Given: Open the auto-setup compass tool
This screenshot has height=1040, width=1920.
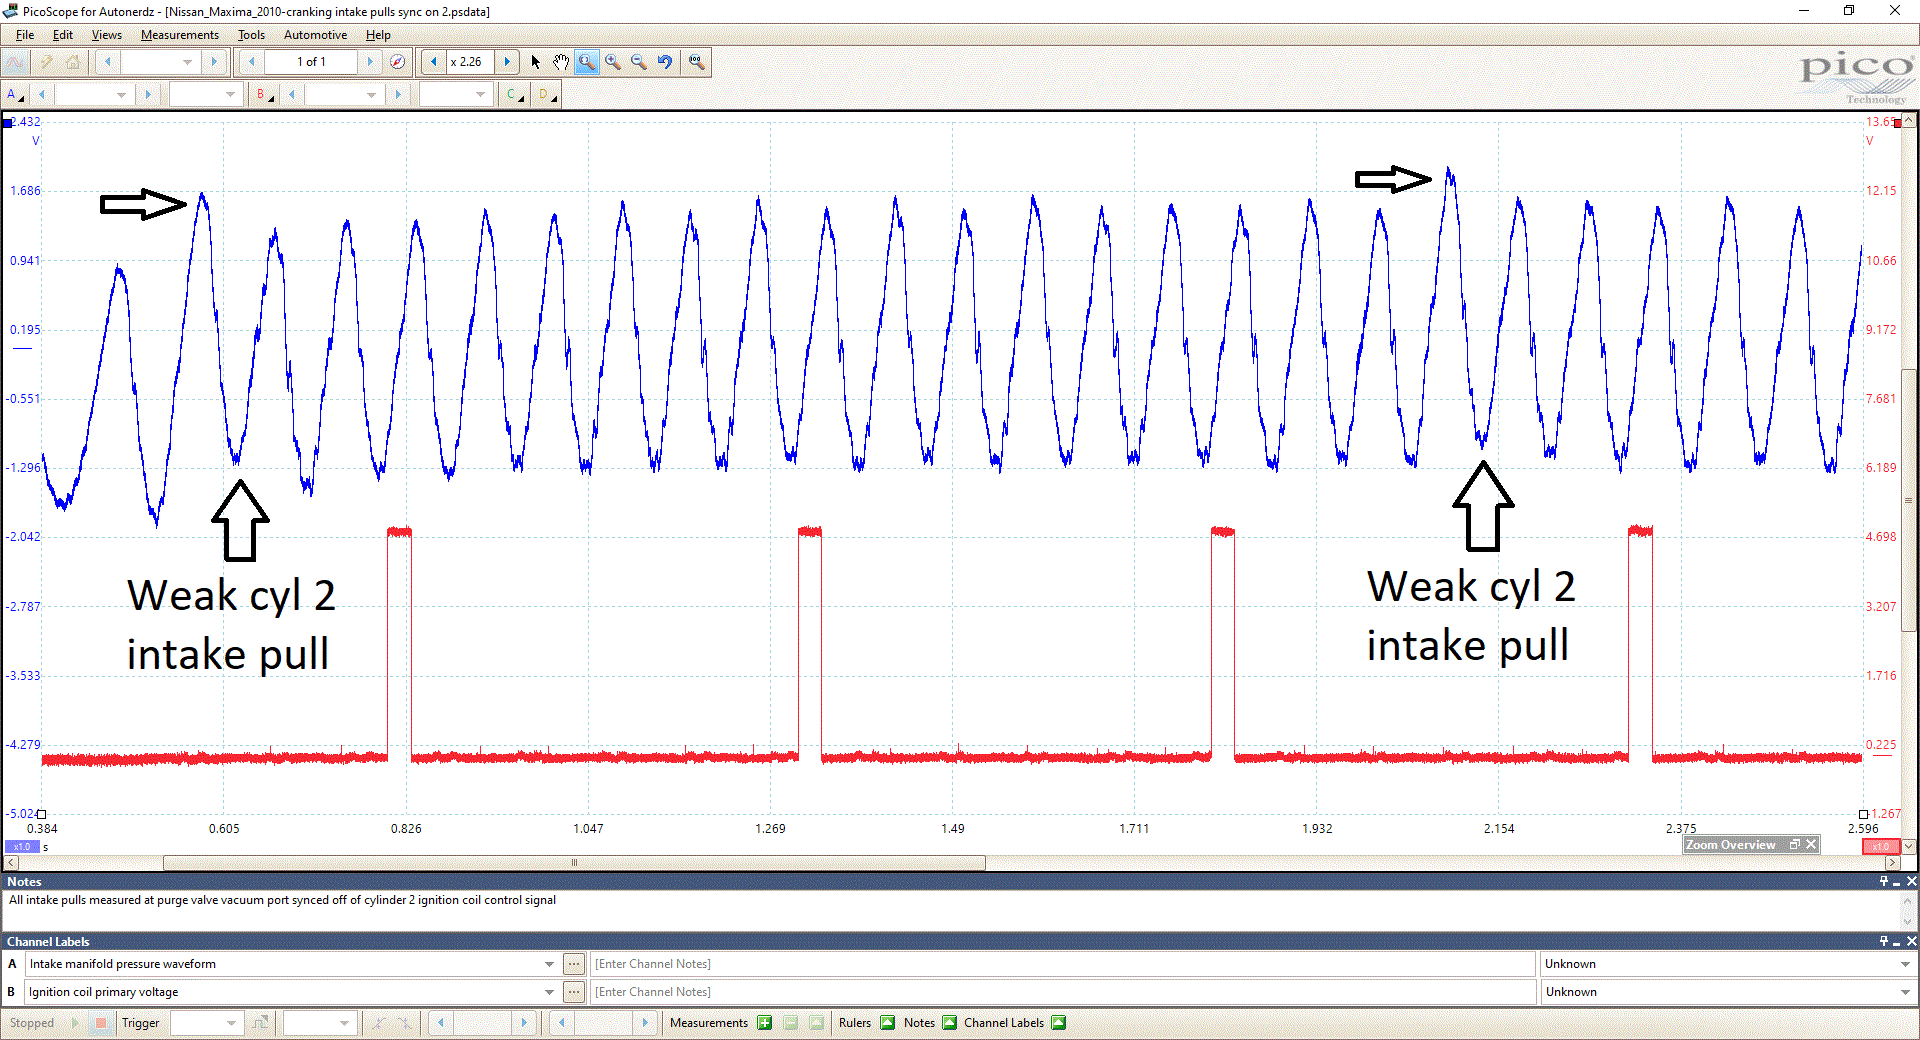Looking at the screenshot, I should [398, 62].
